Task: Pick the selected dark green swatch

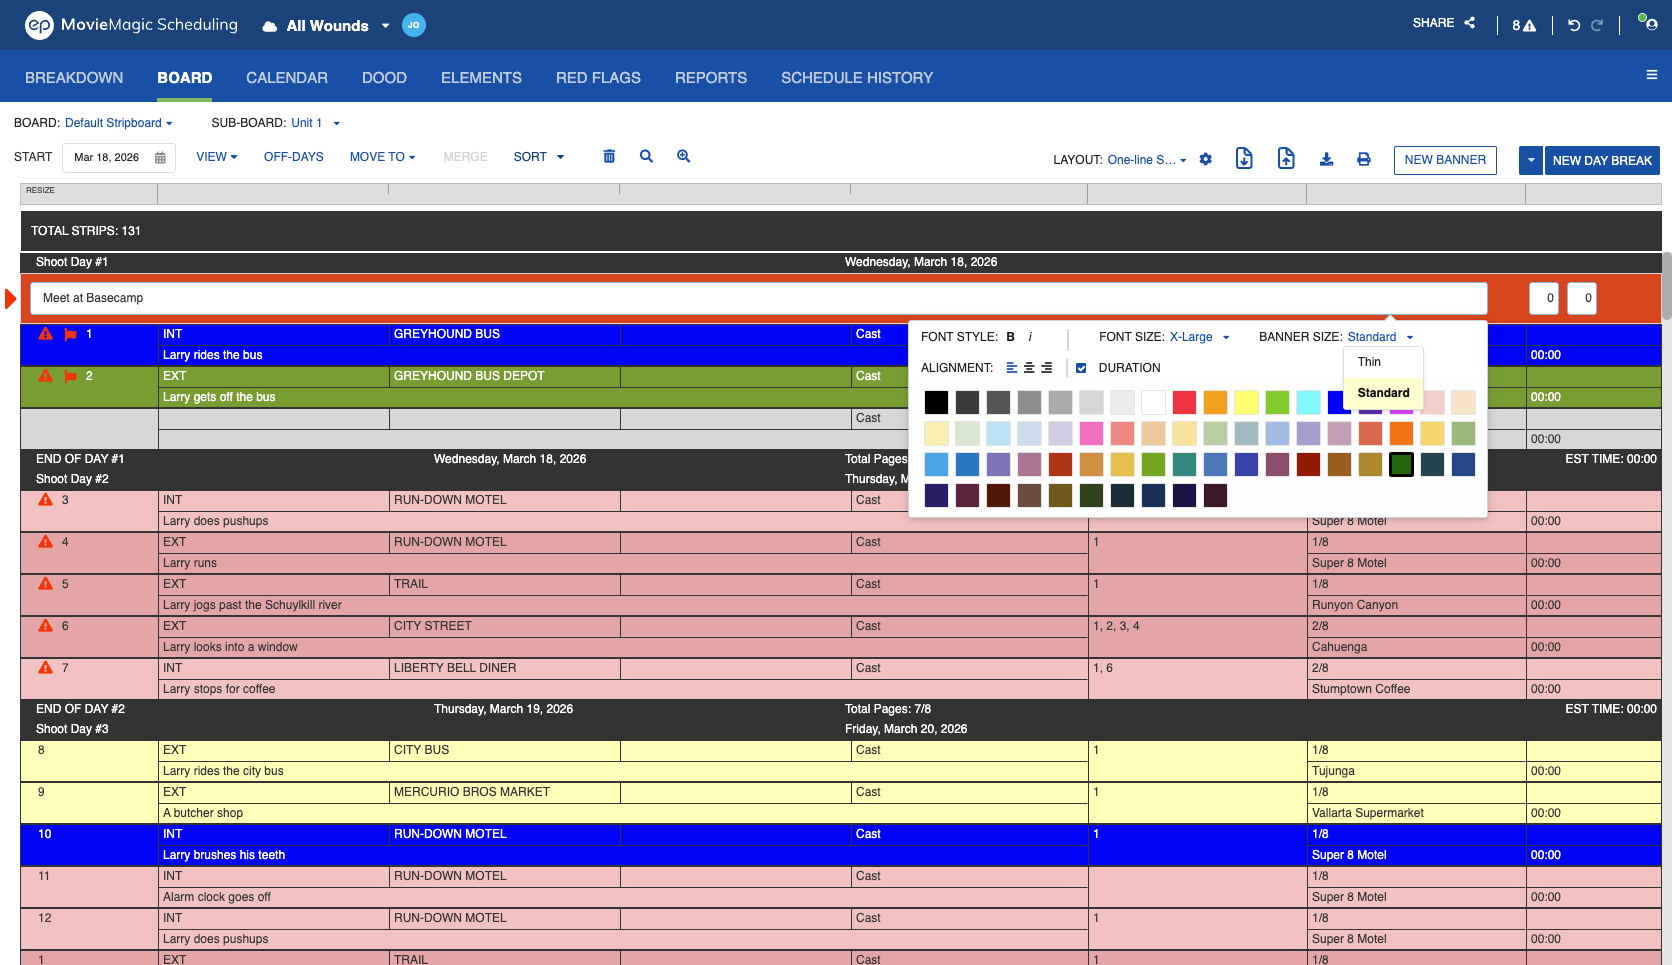Action: point(1401,464)
